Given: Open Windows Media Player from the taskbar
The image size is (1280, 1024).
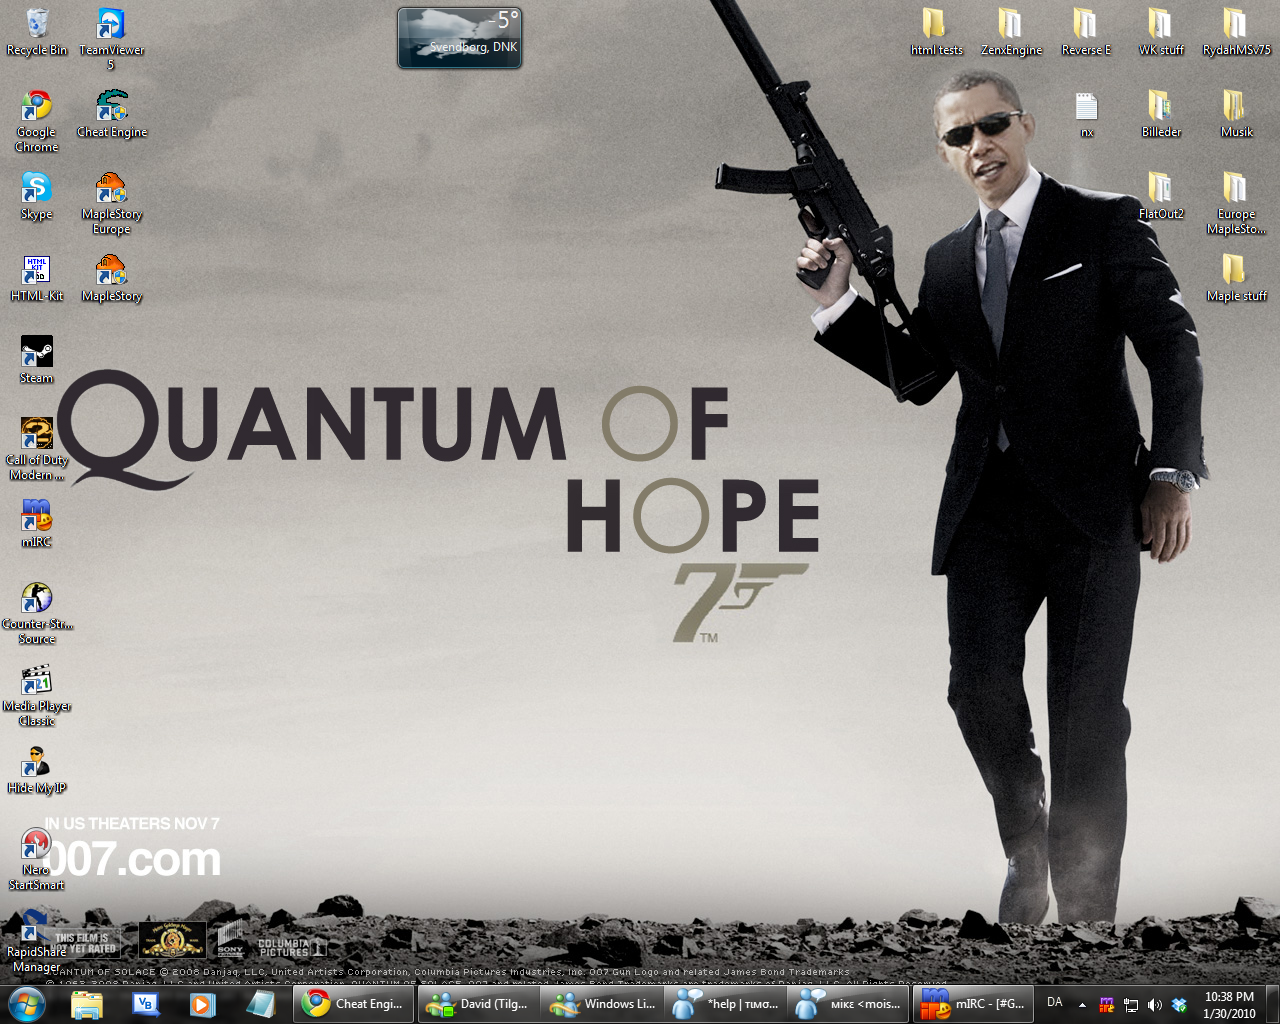Looking at the screenshot, I should pyautogui.click(x=203, y=1004).
